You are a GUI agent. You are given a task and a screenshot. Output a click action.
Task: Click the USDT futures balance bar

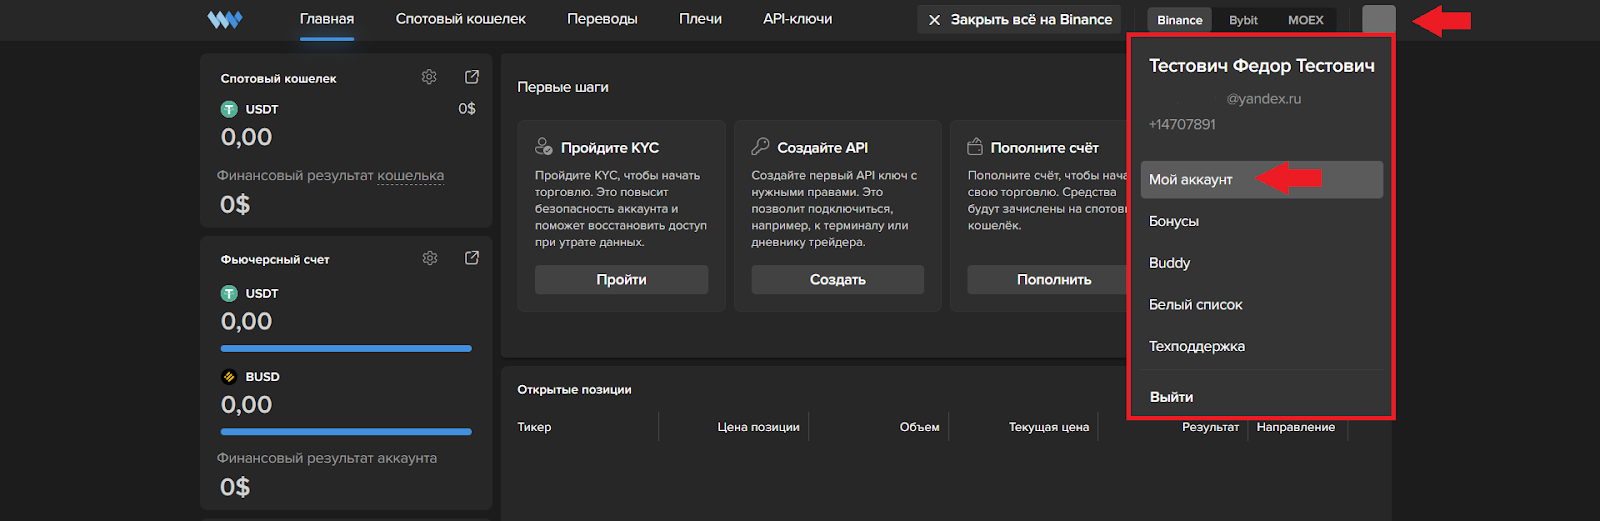point(346,349)
